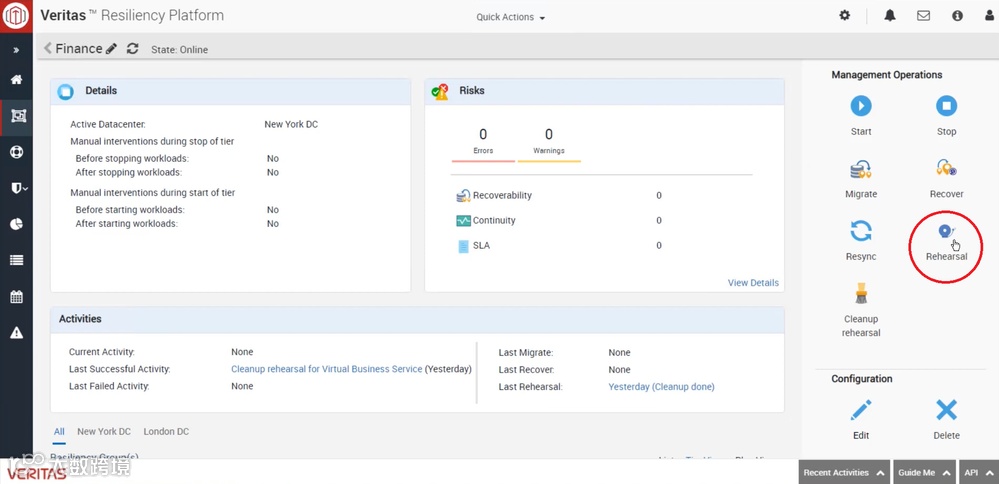The width and height of the screenshot is (999, 484).
Task: Click the New York DC datacenter value
Action: pos(291,124)
